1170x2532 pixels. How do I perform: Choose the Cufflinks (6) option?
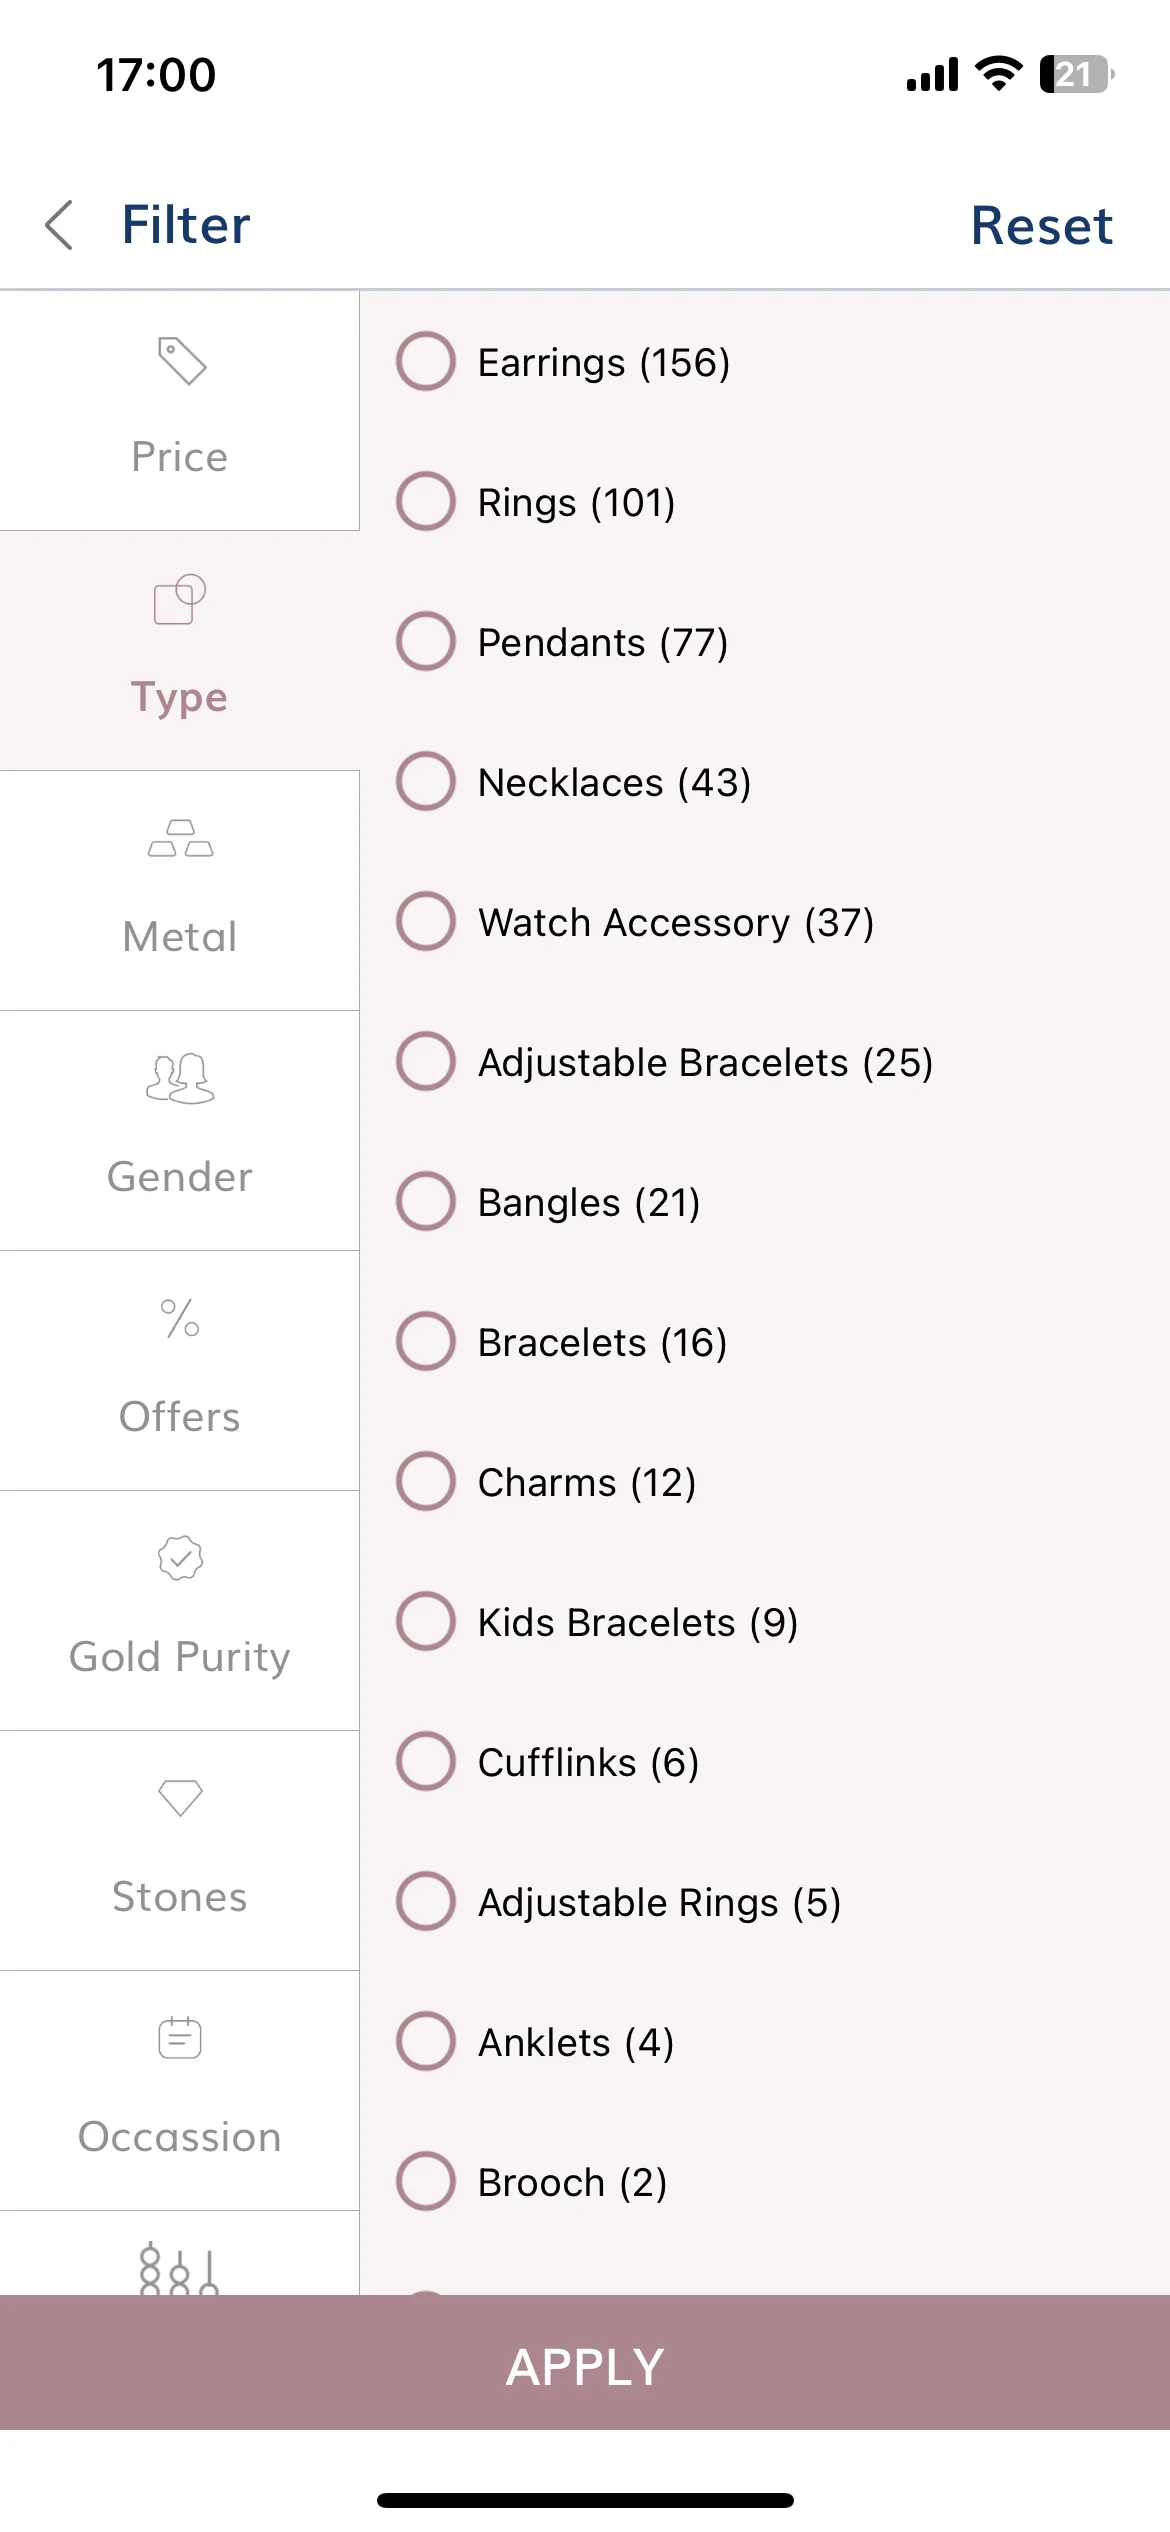(x=548, y=1761)
